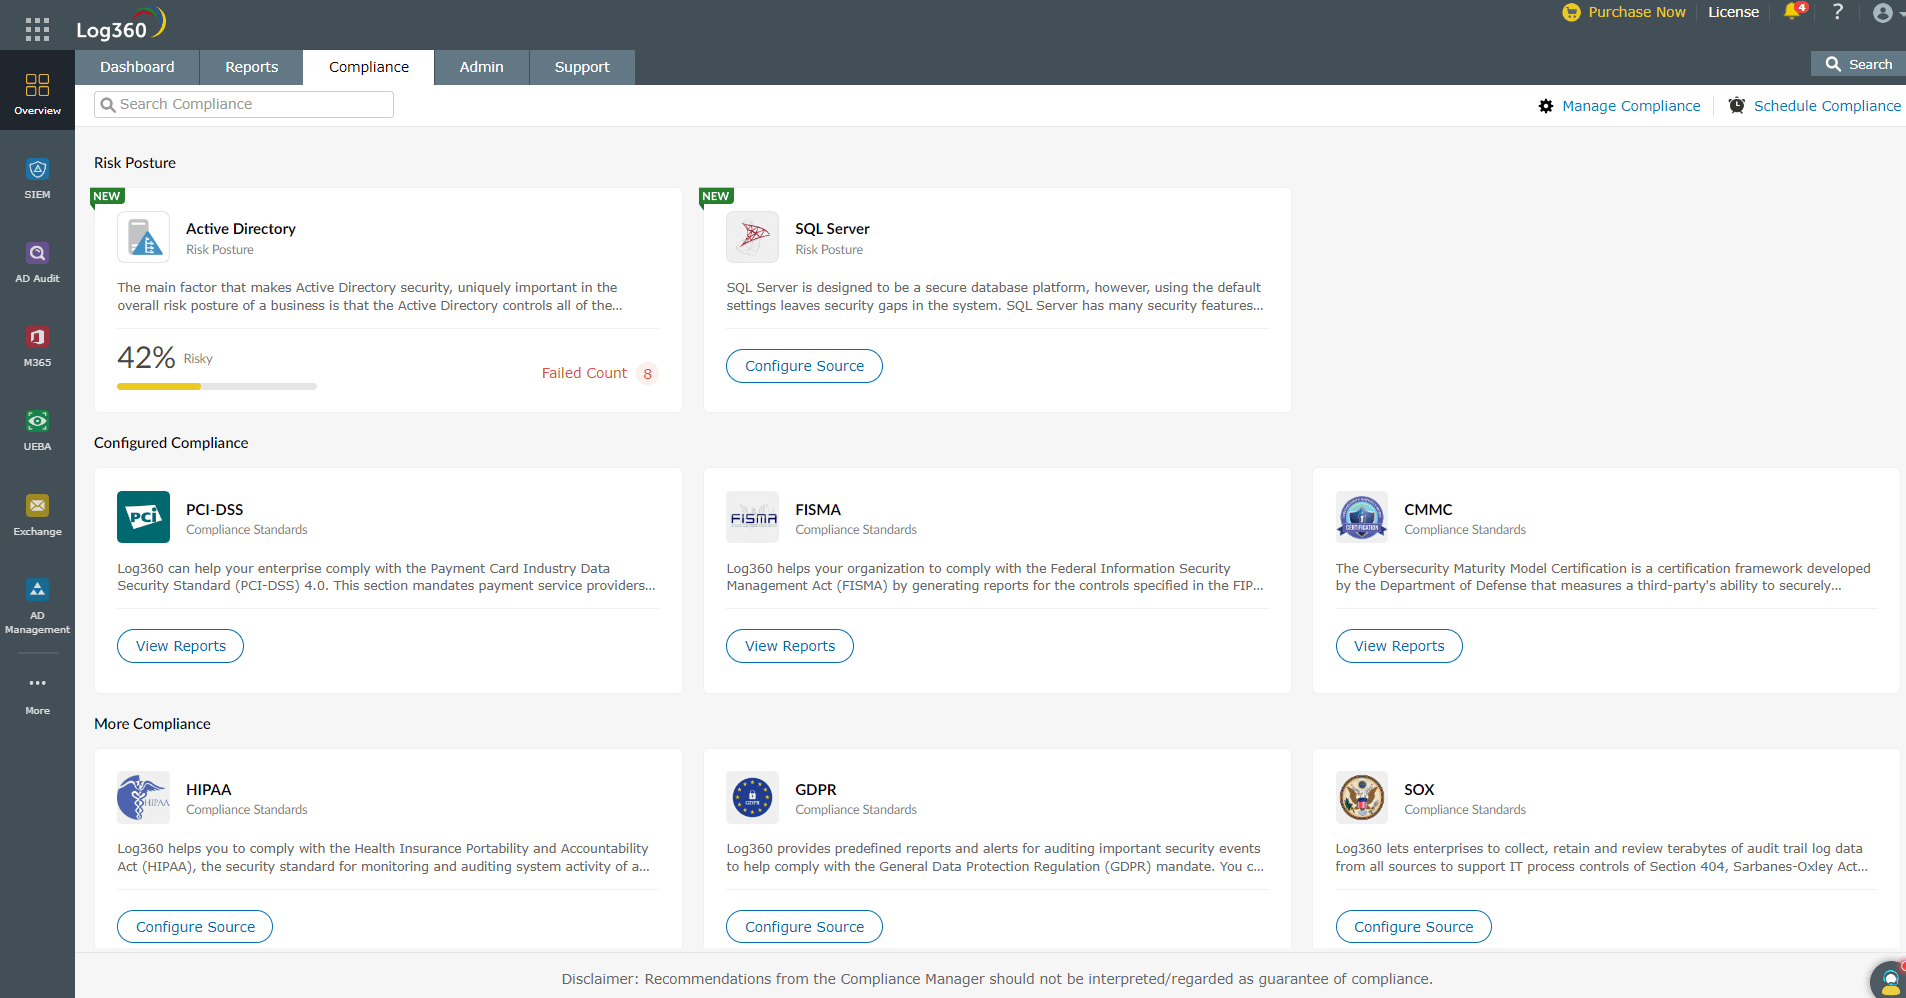View Reports for PCI-DSS
Screen dimensions: 1906x998
click(x=181, y=646)
